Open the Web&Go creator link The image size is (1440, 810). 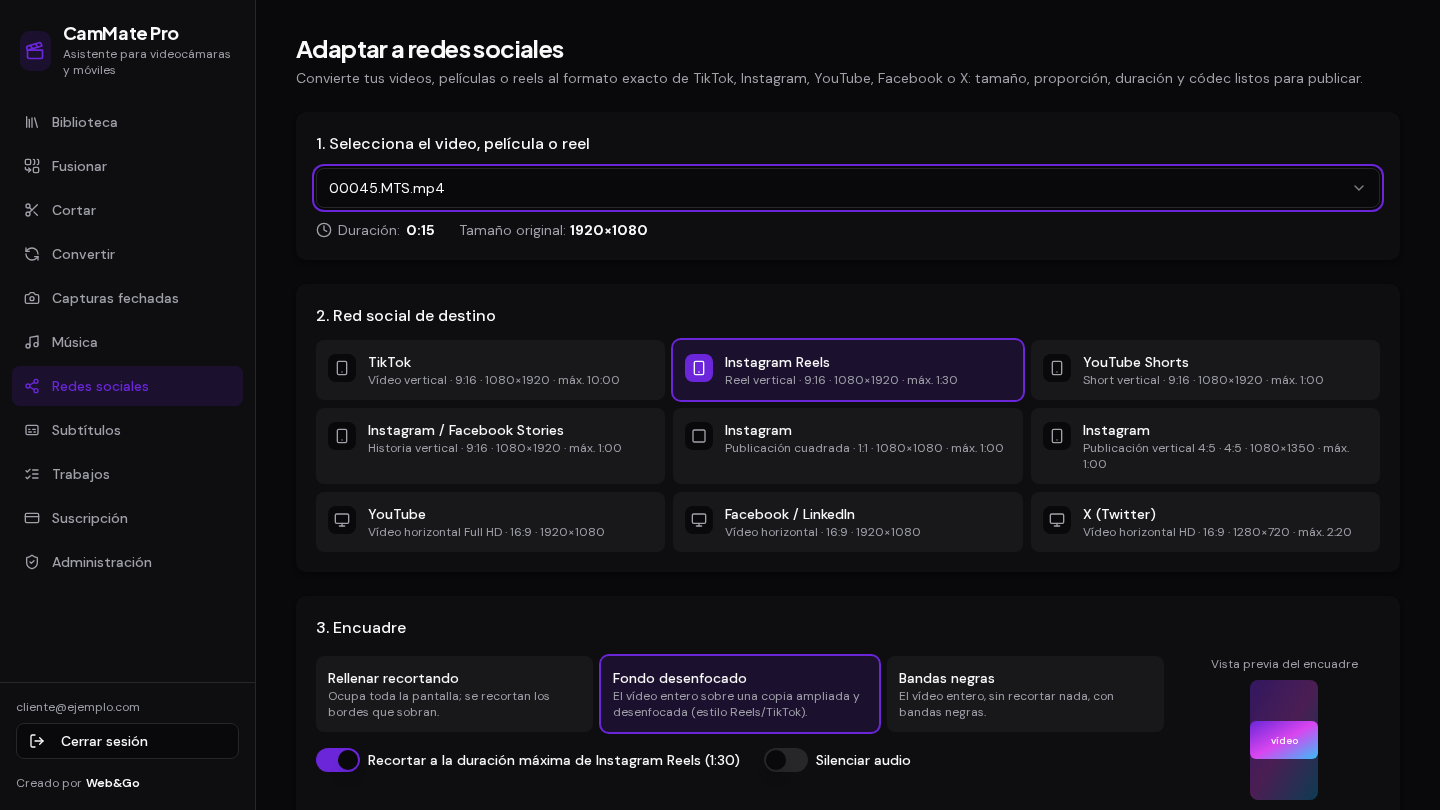tap(113, 783)
